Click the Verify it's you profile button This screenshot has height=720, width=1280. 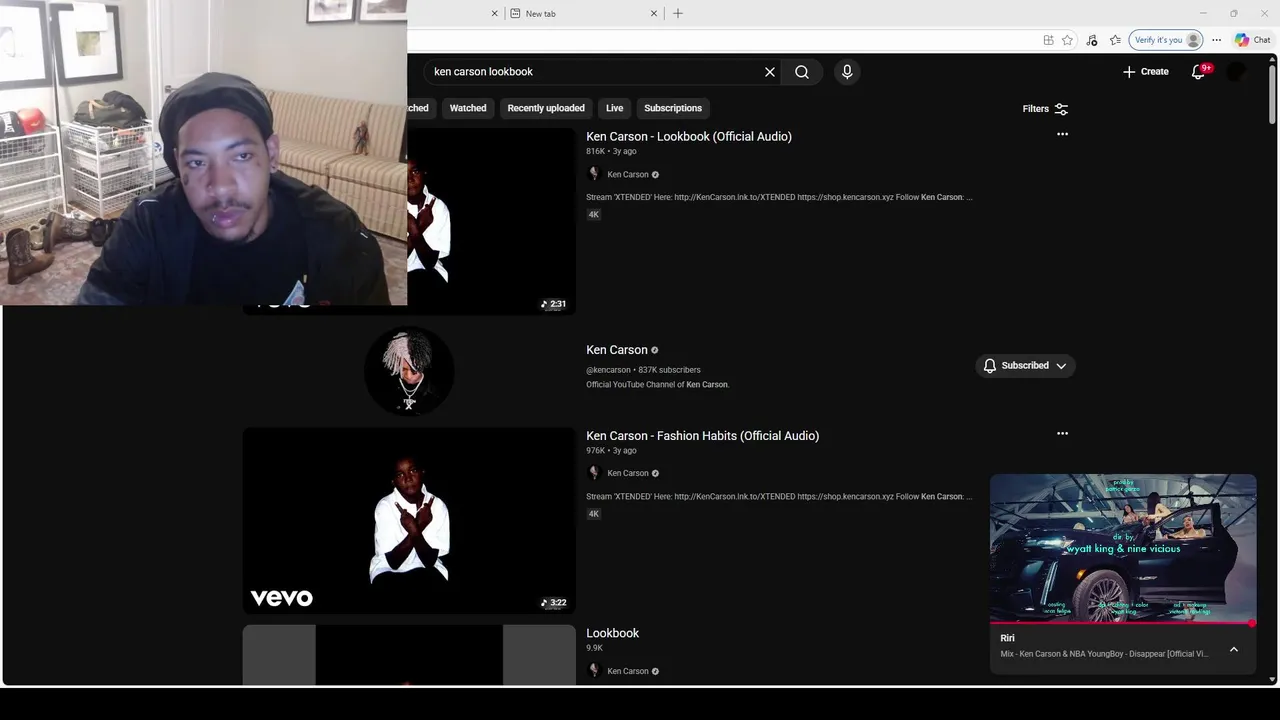pyautogui.click(x=1166, y=40)
